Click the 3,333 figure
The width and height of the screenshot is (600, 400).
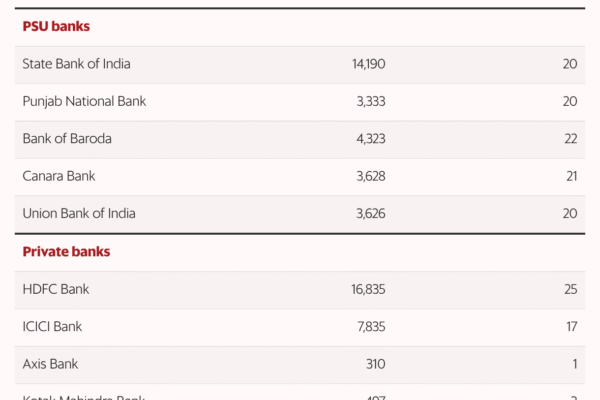point(370,101)
